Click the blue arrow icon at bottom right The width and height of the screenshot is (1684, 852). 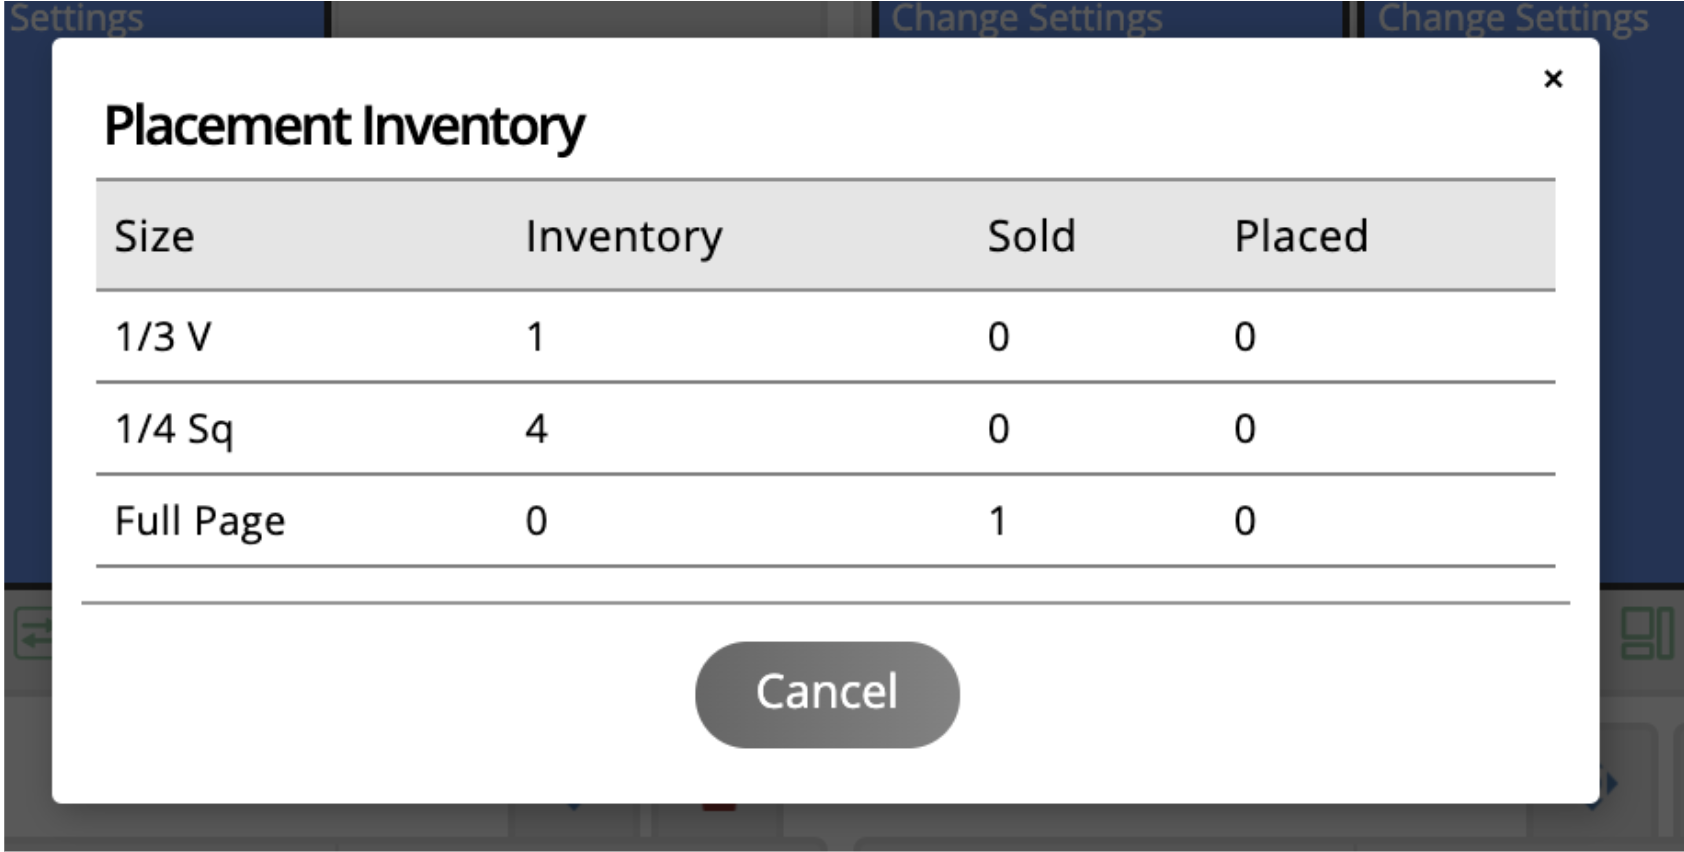point(1610,783)
